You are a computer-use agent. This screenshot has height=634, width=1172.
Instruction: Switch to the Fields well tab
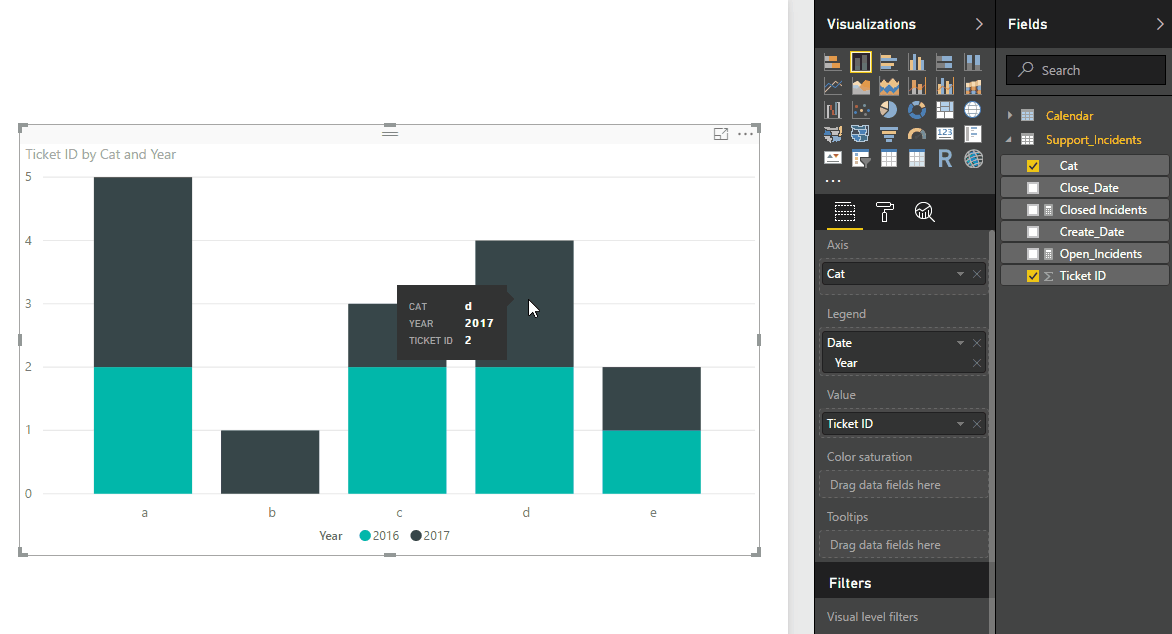pyautogui.click(x=845, y=212)
